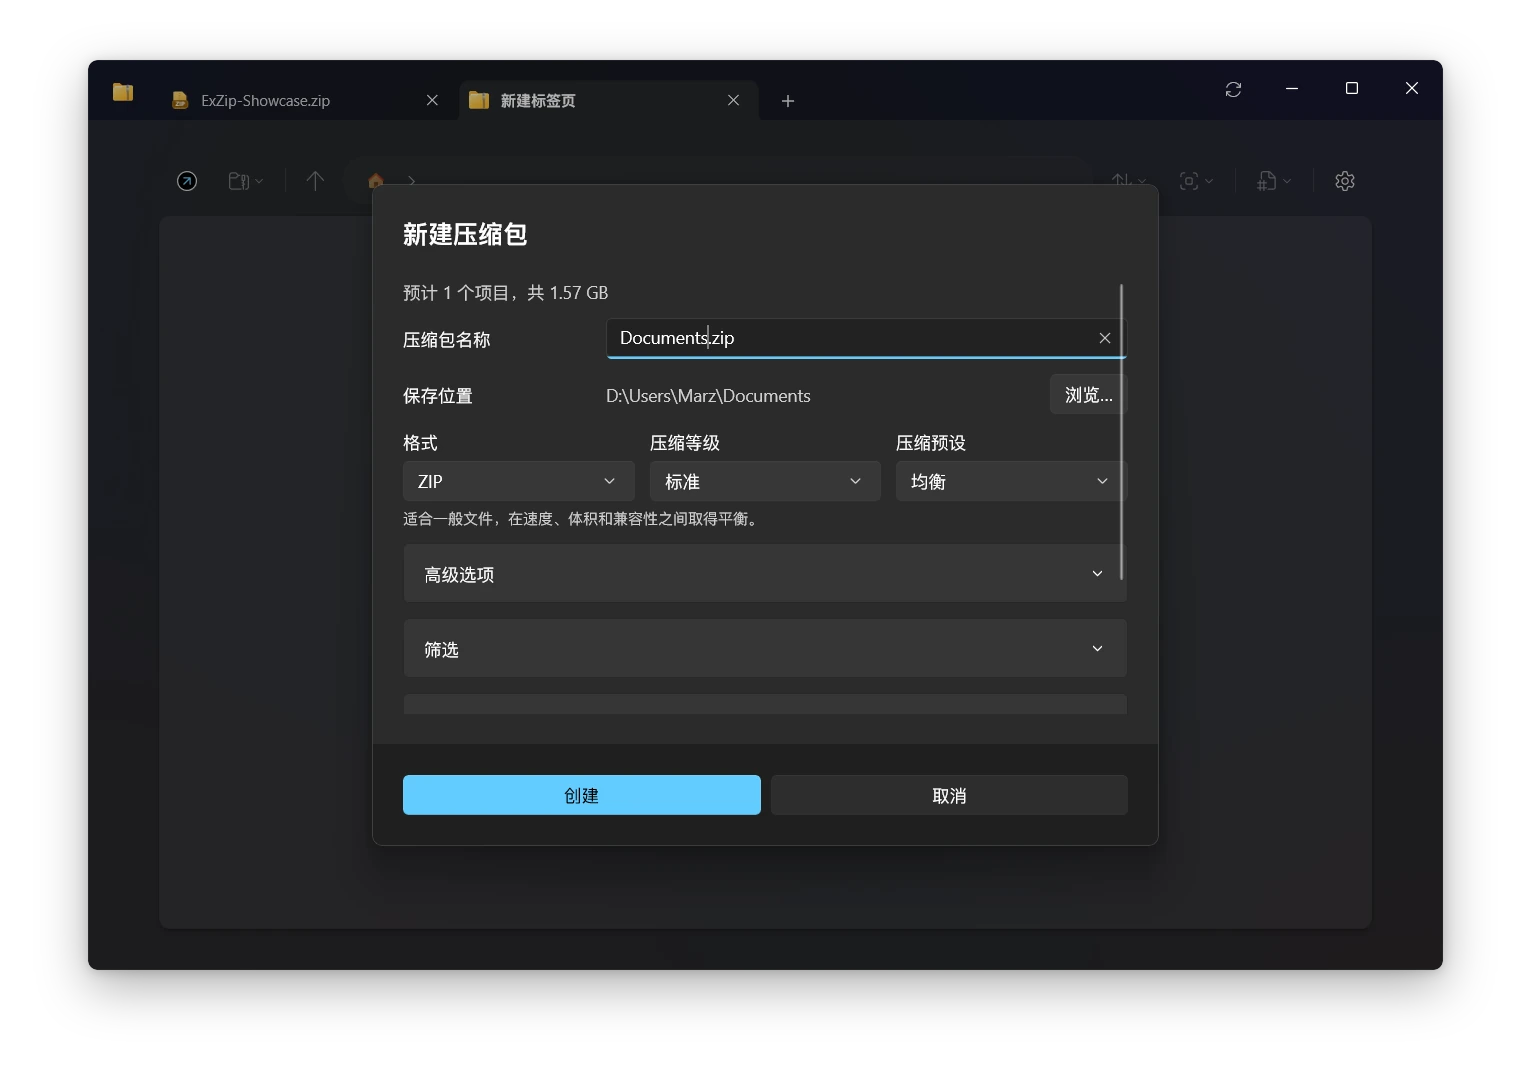Click the refresh icon in title bar

click(x=1233, y=89)
